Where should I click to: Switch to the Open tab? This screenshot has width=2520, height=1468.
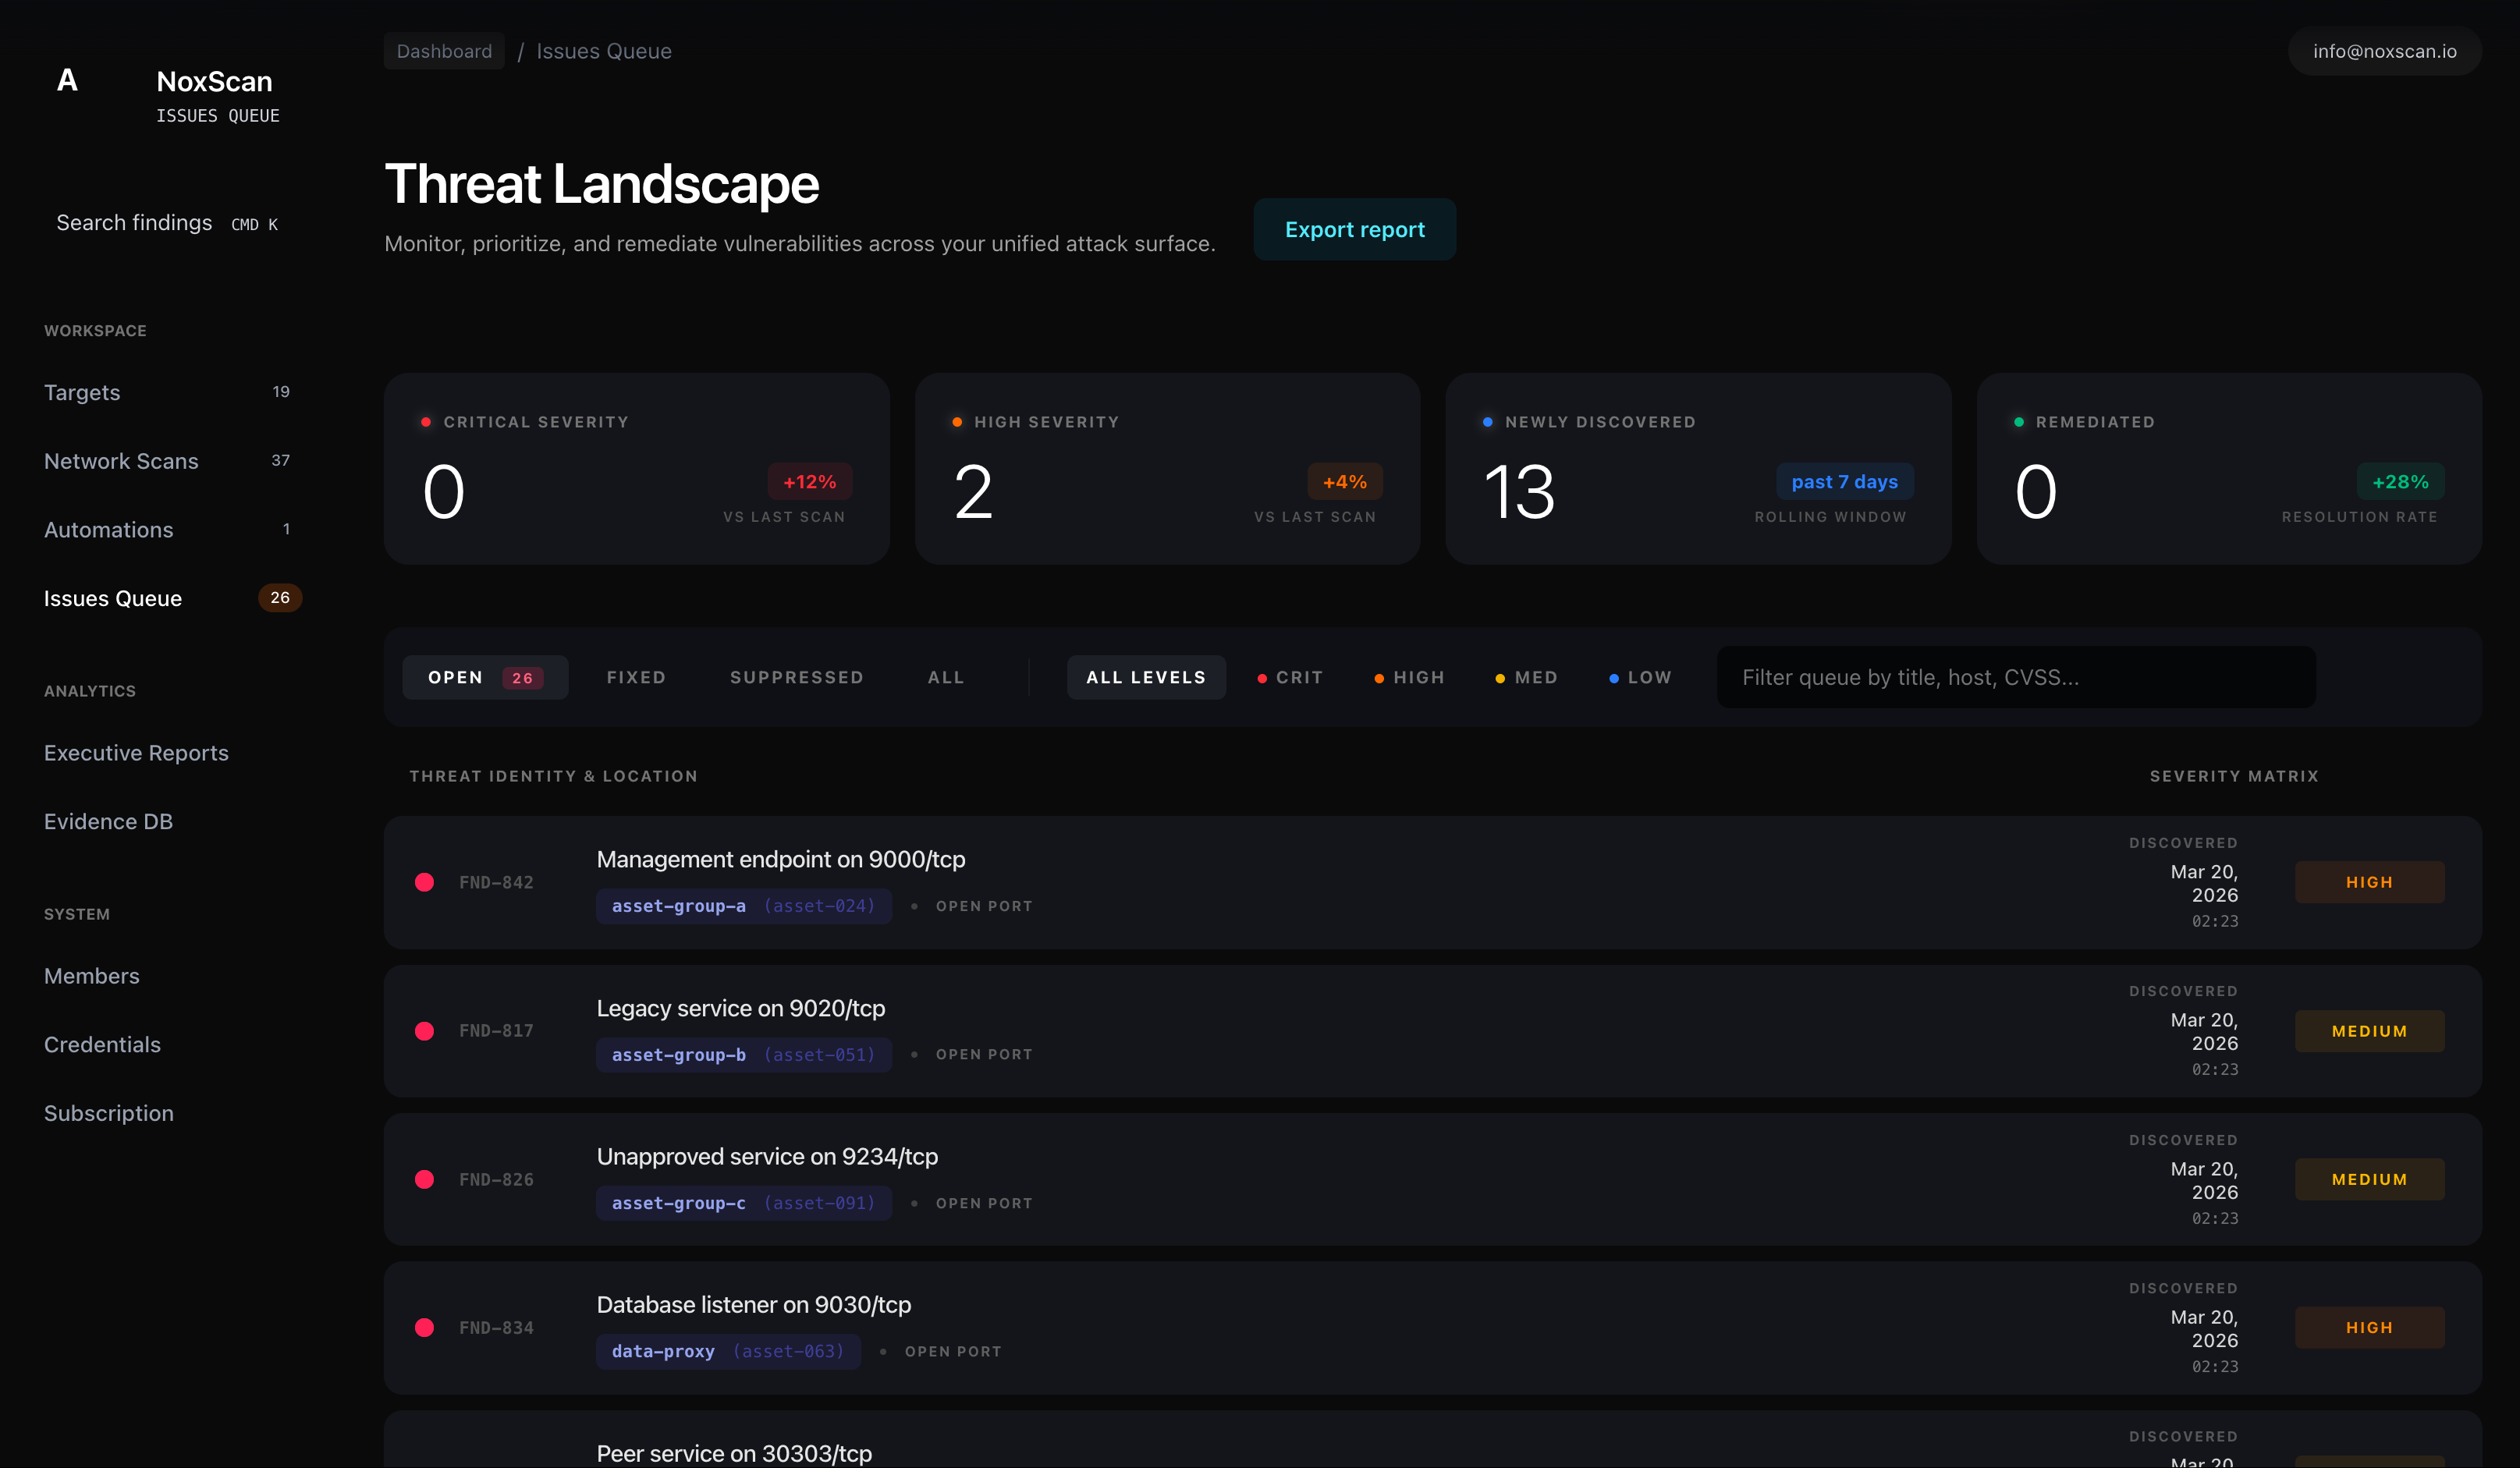(x=485, y=677)
